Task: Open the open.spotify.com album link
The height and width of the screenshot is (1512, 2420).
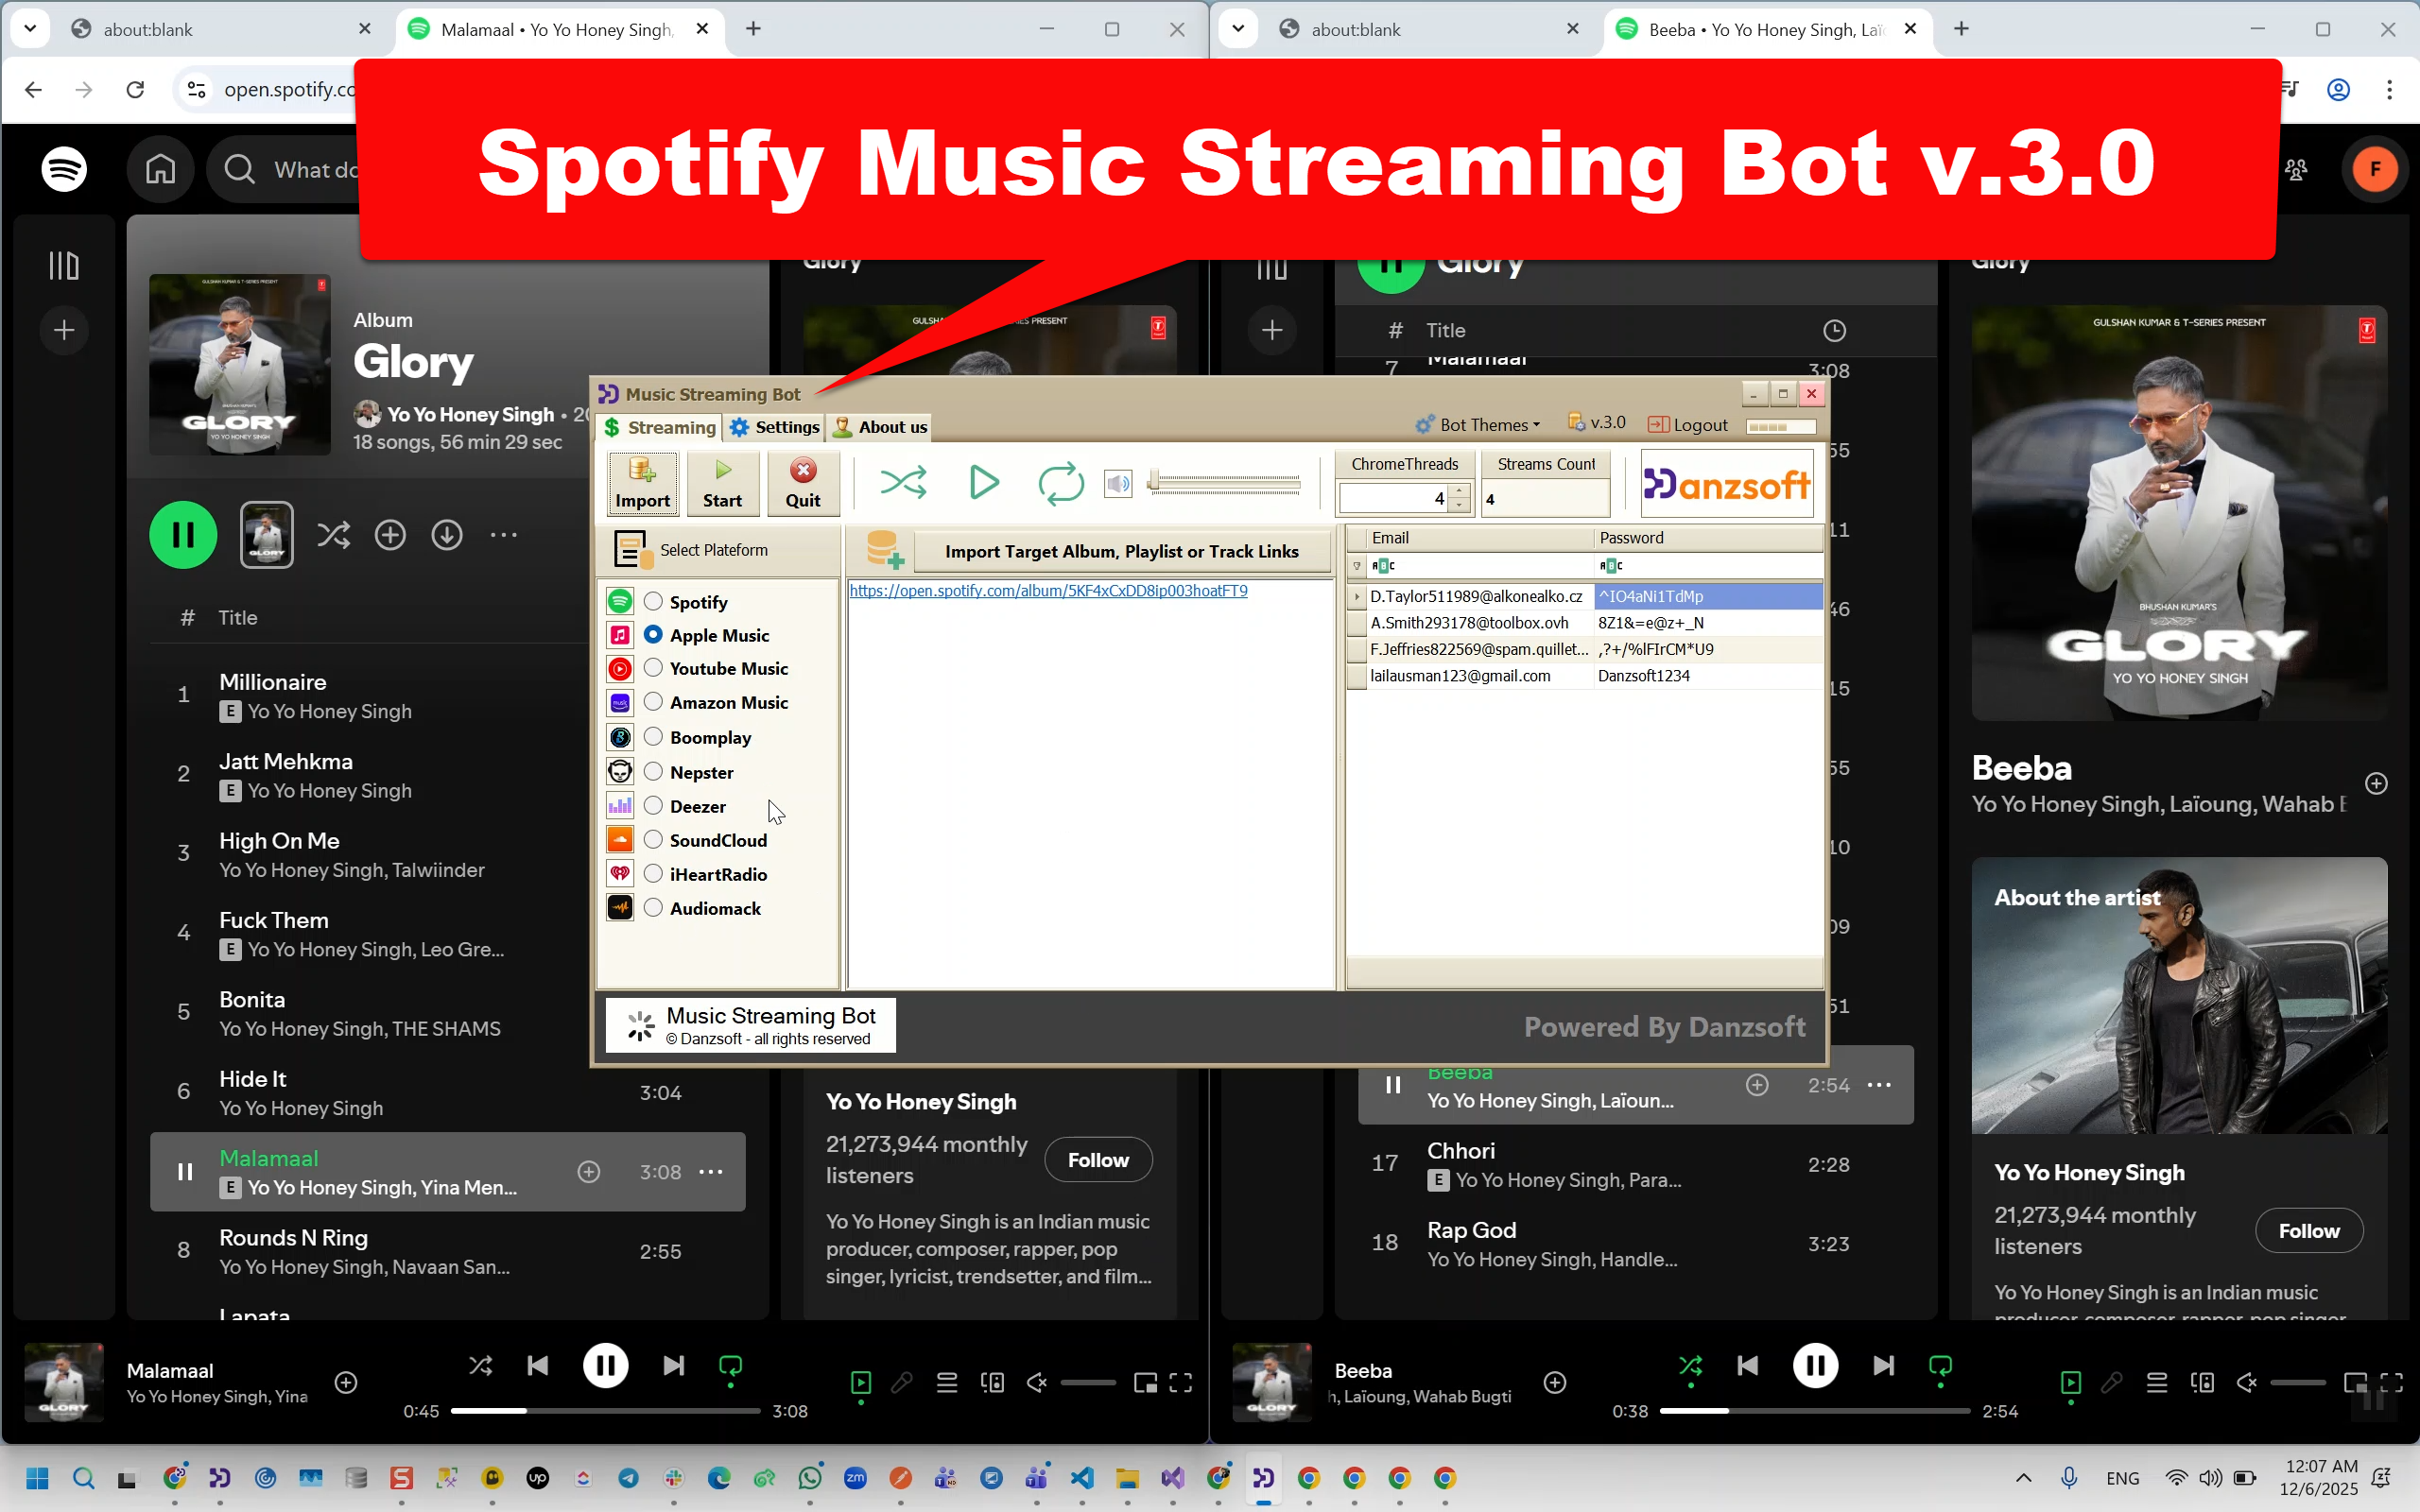Action: click(x=1048, y=591)
